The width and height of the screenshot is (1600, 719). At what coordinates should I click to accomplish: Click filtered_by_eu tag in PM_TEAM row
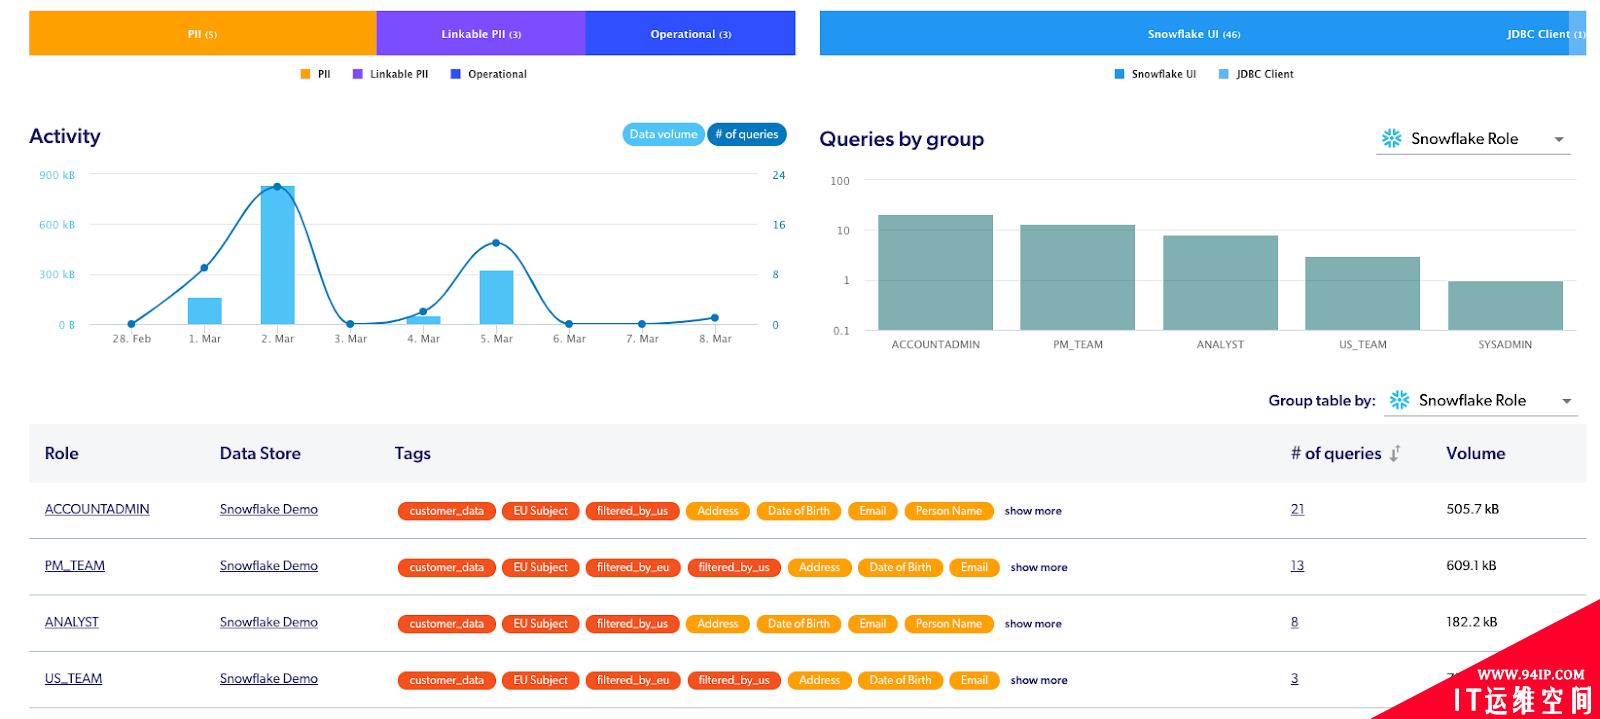coord(632,567)
